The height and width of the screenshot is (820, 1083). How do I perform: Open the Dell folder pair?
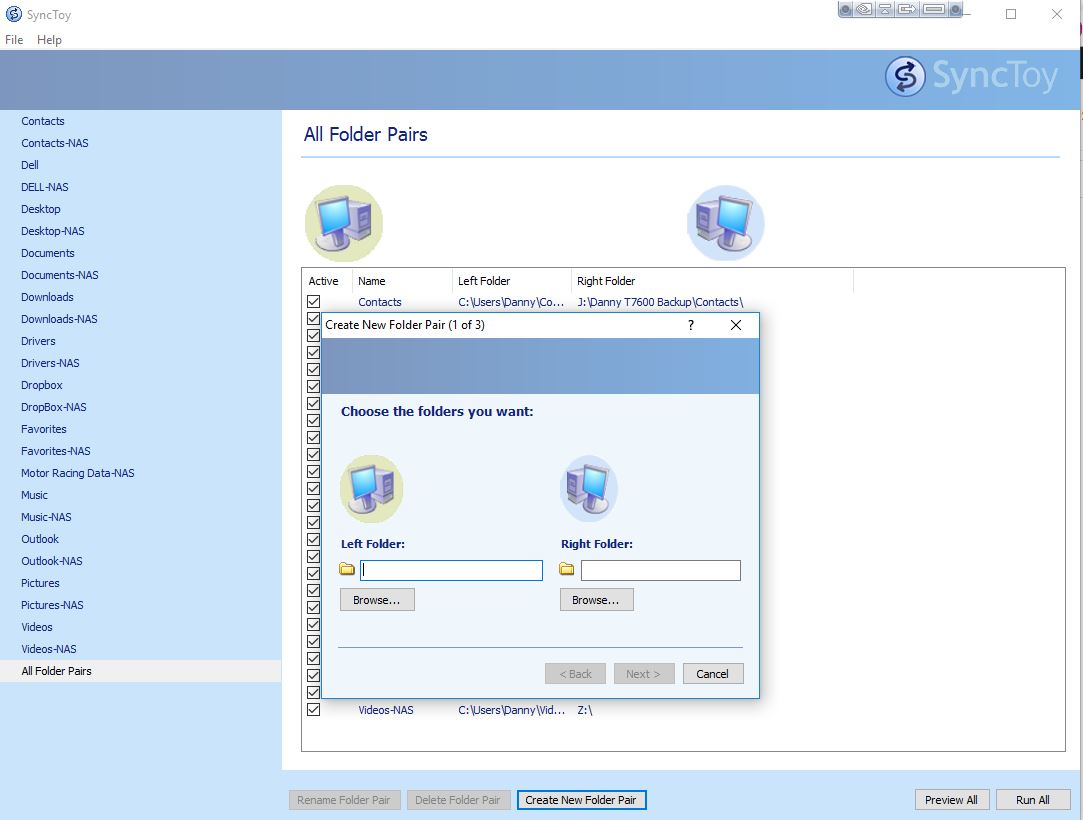(30, 165)
